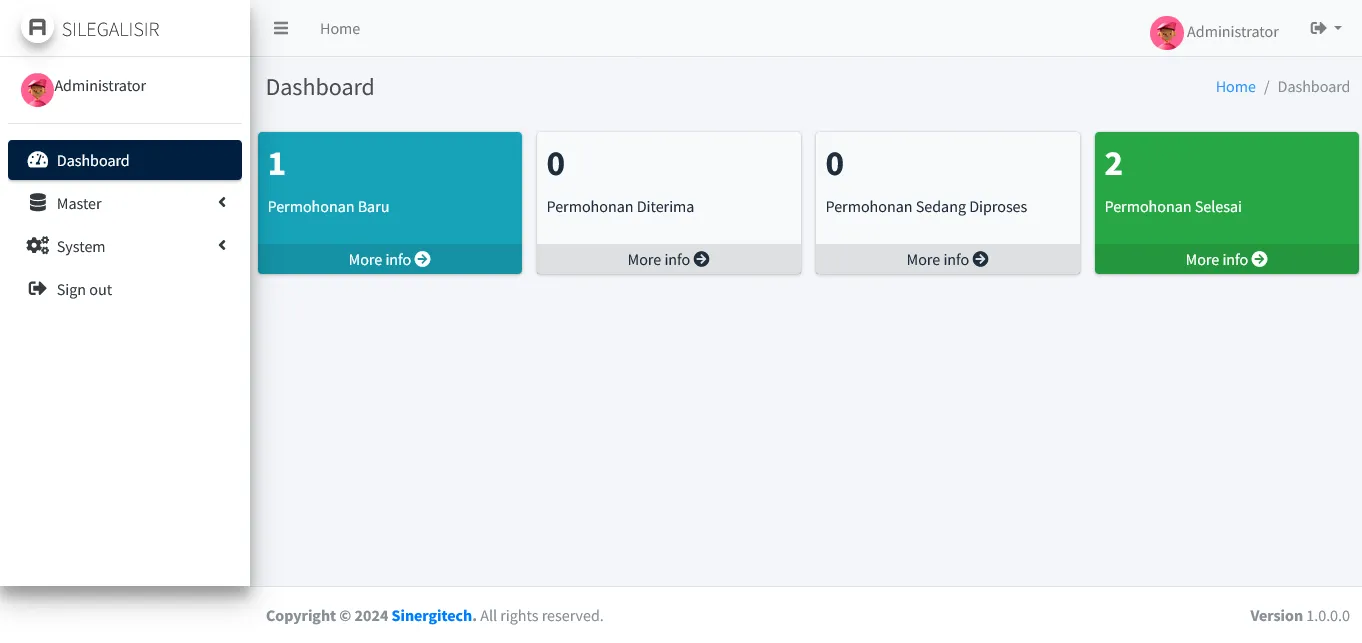Select Dashboard in the sidebar menu
Image resolution: width=1362 pixels, height=643 pixels.
(x=93, y=161)
